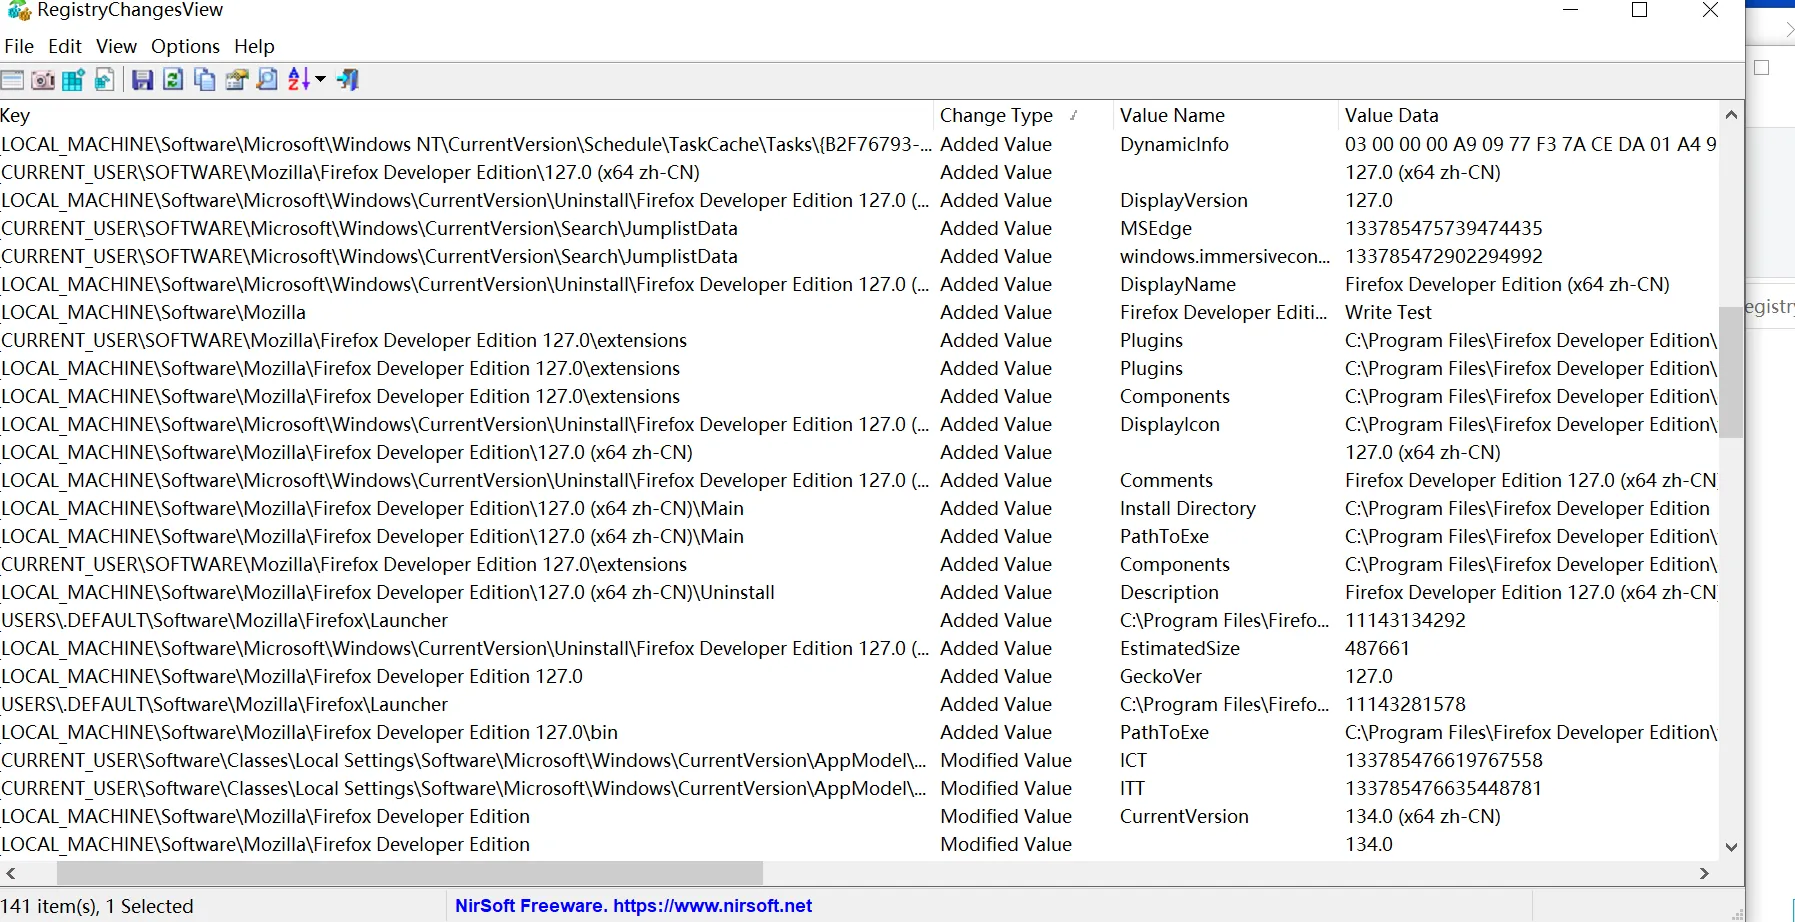Select the row with GeckoVer value

pos(1160,677)
